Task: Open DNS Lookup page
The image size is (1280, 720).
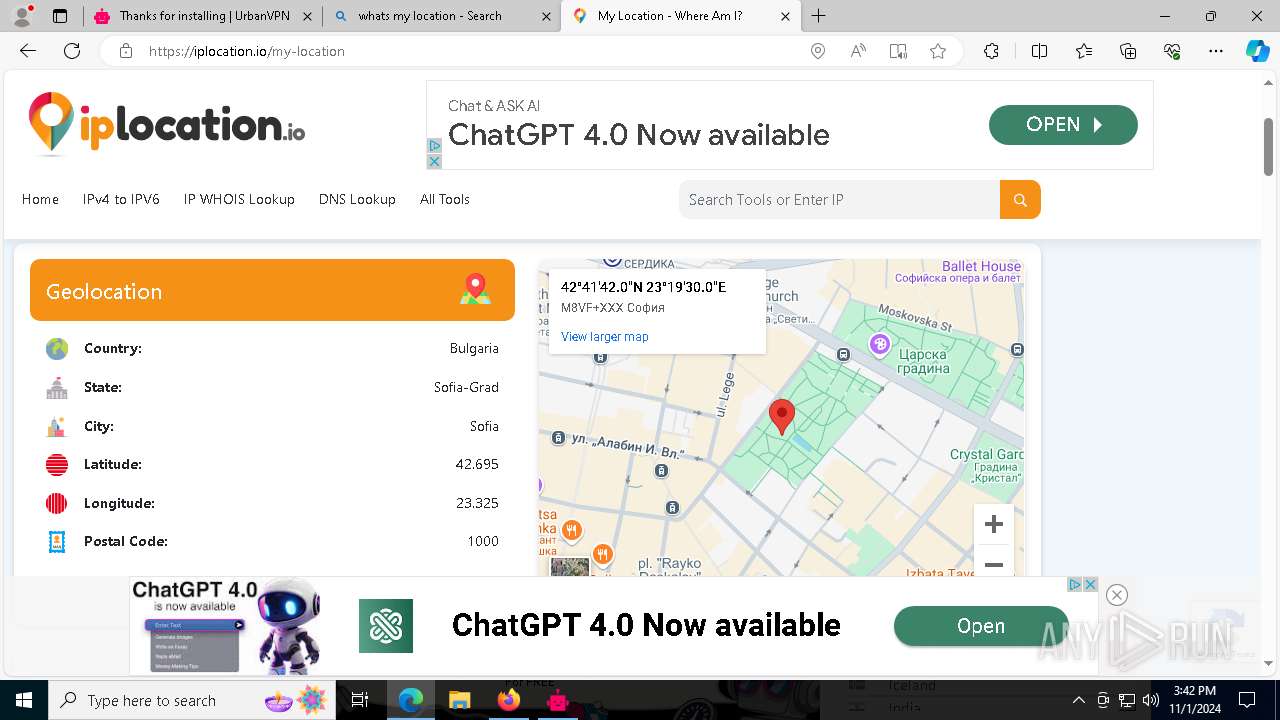Action: 357,199
